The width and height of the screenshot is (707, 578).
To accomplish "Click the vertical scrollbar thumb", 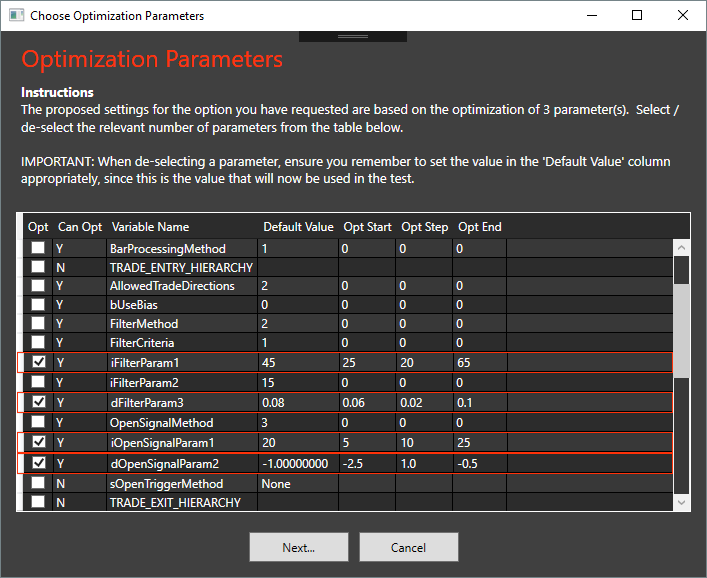I will pyautogui.click(x=681, y=330).
